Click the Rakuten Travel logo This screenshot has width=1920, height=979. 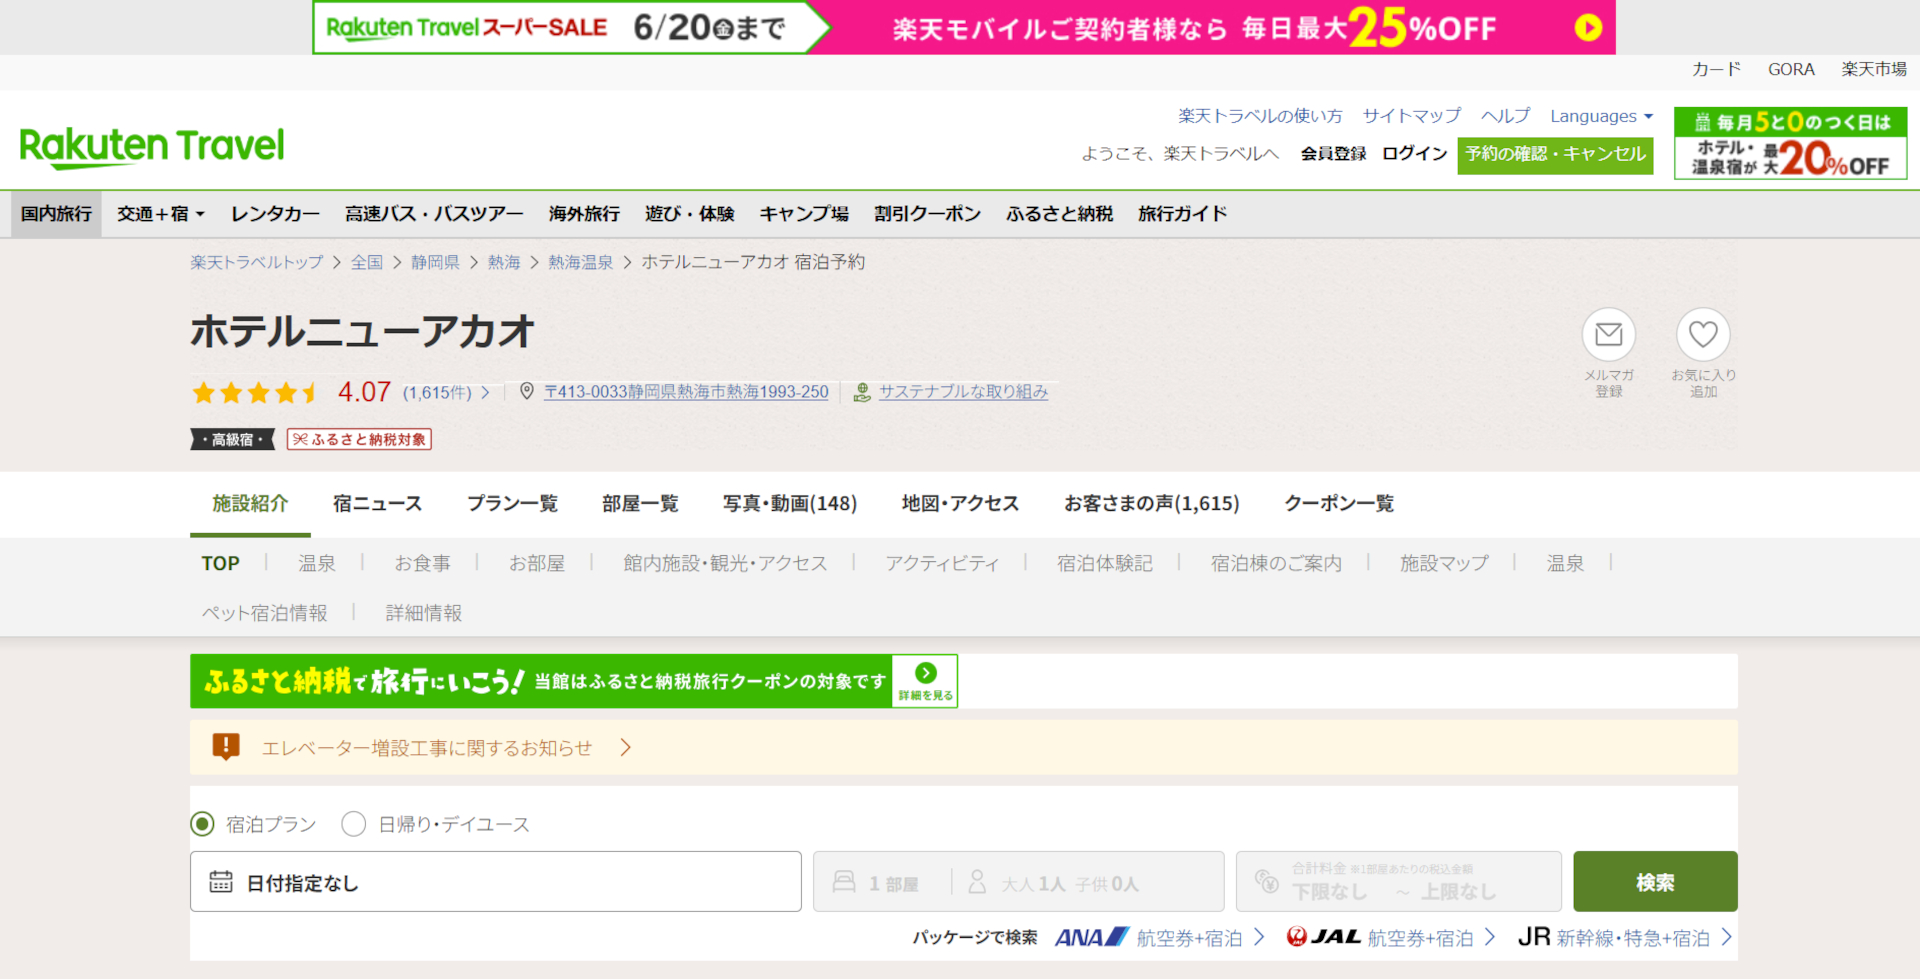(x=151, y=145)
